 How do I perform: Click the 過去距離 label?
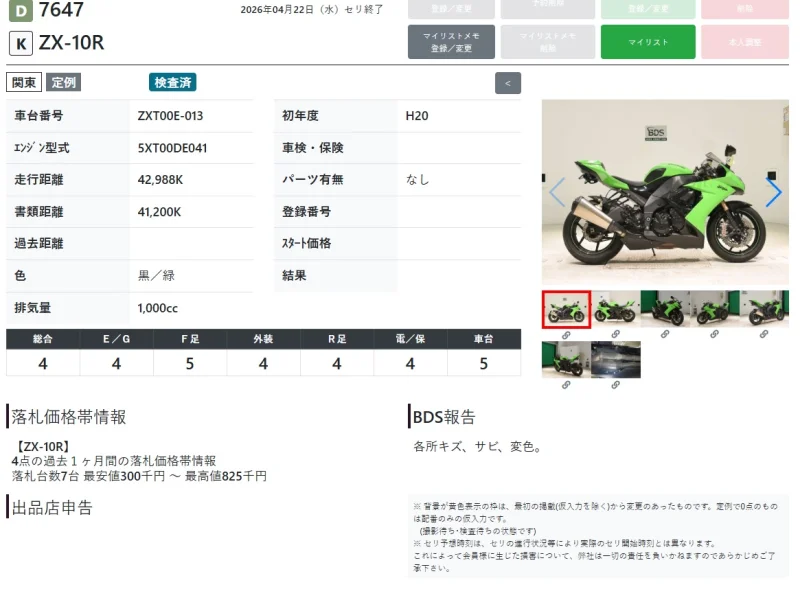coord(39,243)
